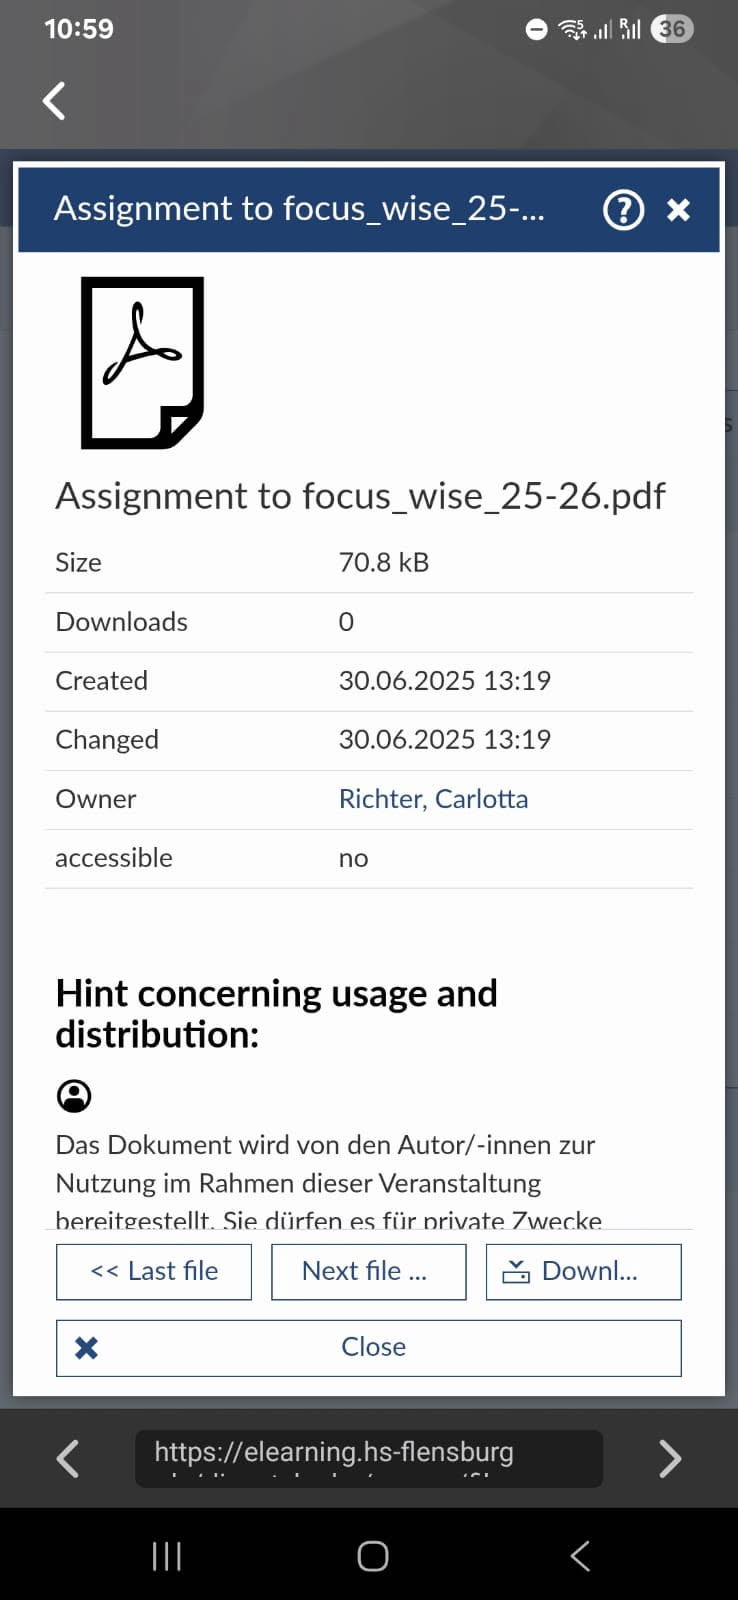The height and width of the screenshot is (1600, 738).
Task: Download the assignment PDF
Action: tap(583, 1271)
